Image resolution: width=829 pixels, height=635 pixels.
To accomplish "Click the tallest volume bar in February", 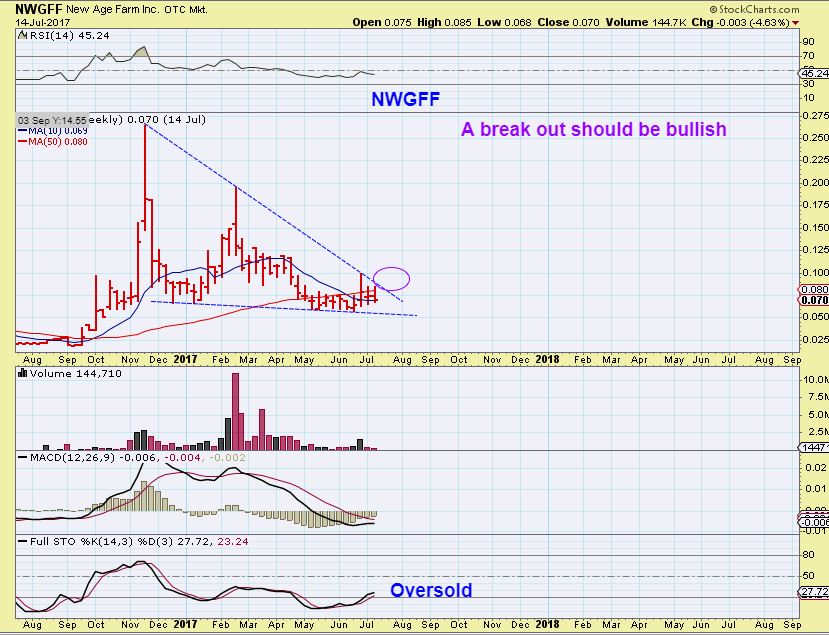I will (x=235, y=411).
